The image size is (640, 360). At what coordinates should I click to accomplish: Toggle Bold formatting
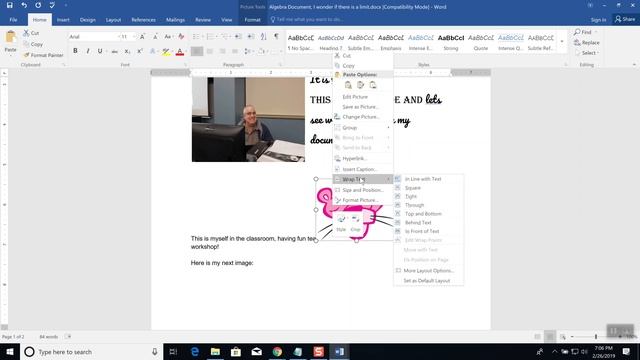coord(75,51)
